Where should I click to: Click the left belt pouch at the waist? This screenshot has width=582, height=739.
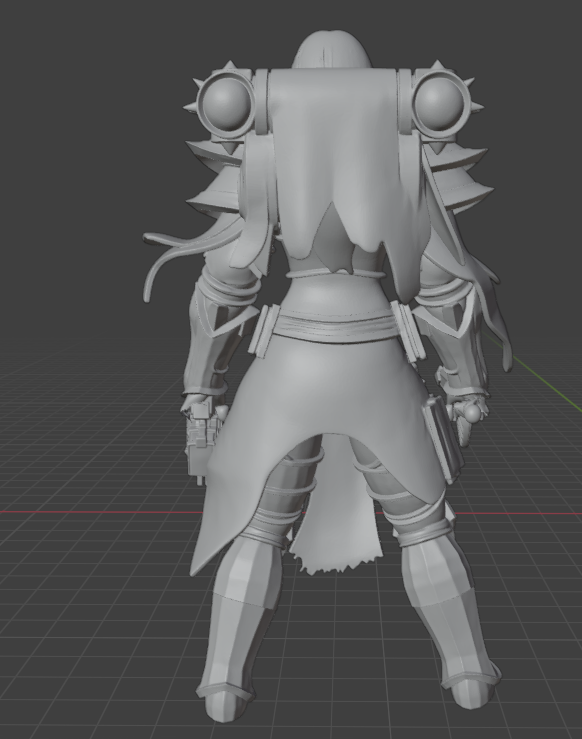click(262, 331)
